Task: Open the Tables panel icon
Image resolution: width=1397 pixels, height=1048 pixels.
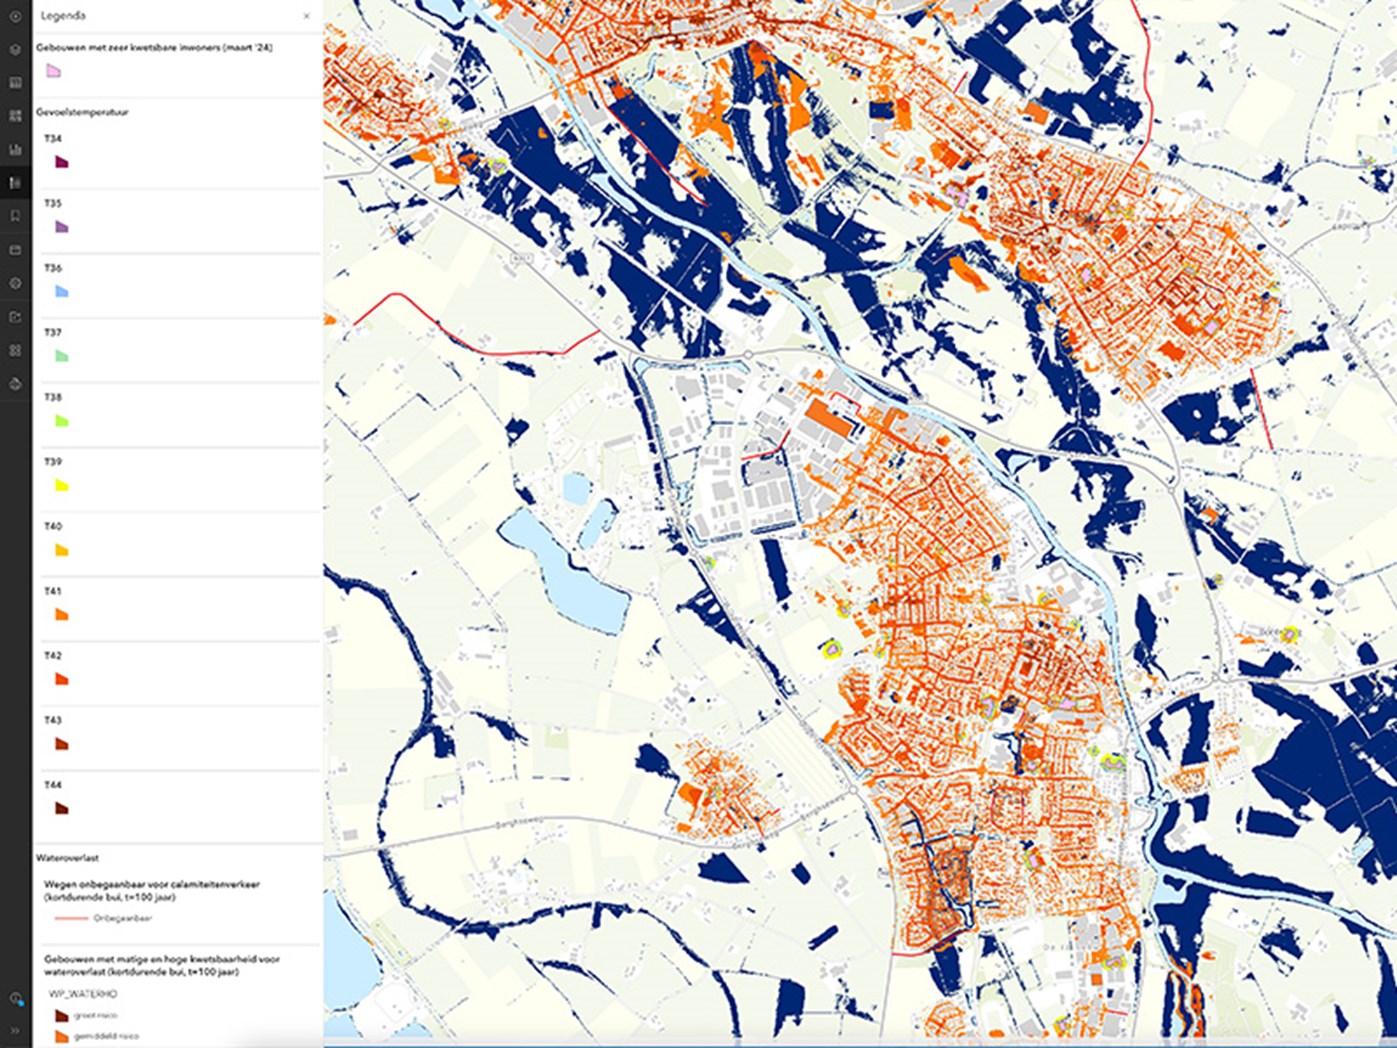Action: [x=15, y=83]
